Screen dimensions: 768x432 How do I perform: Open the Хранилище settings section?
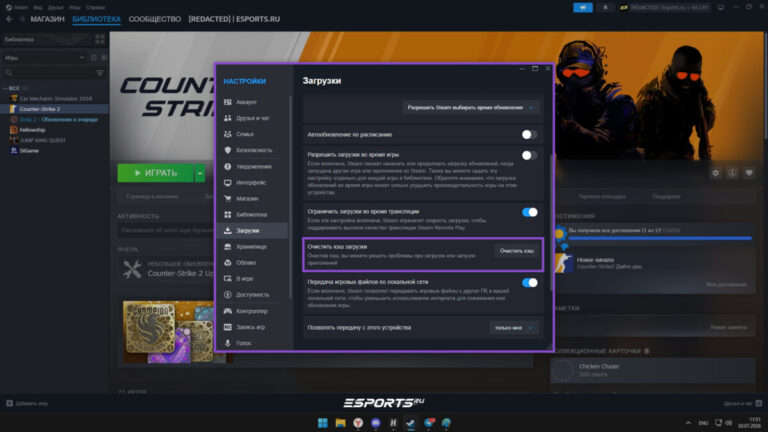tap(252, 247)
